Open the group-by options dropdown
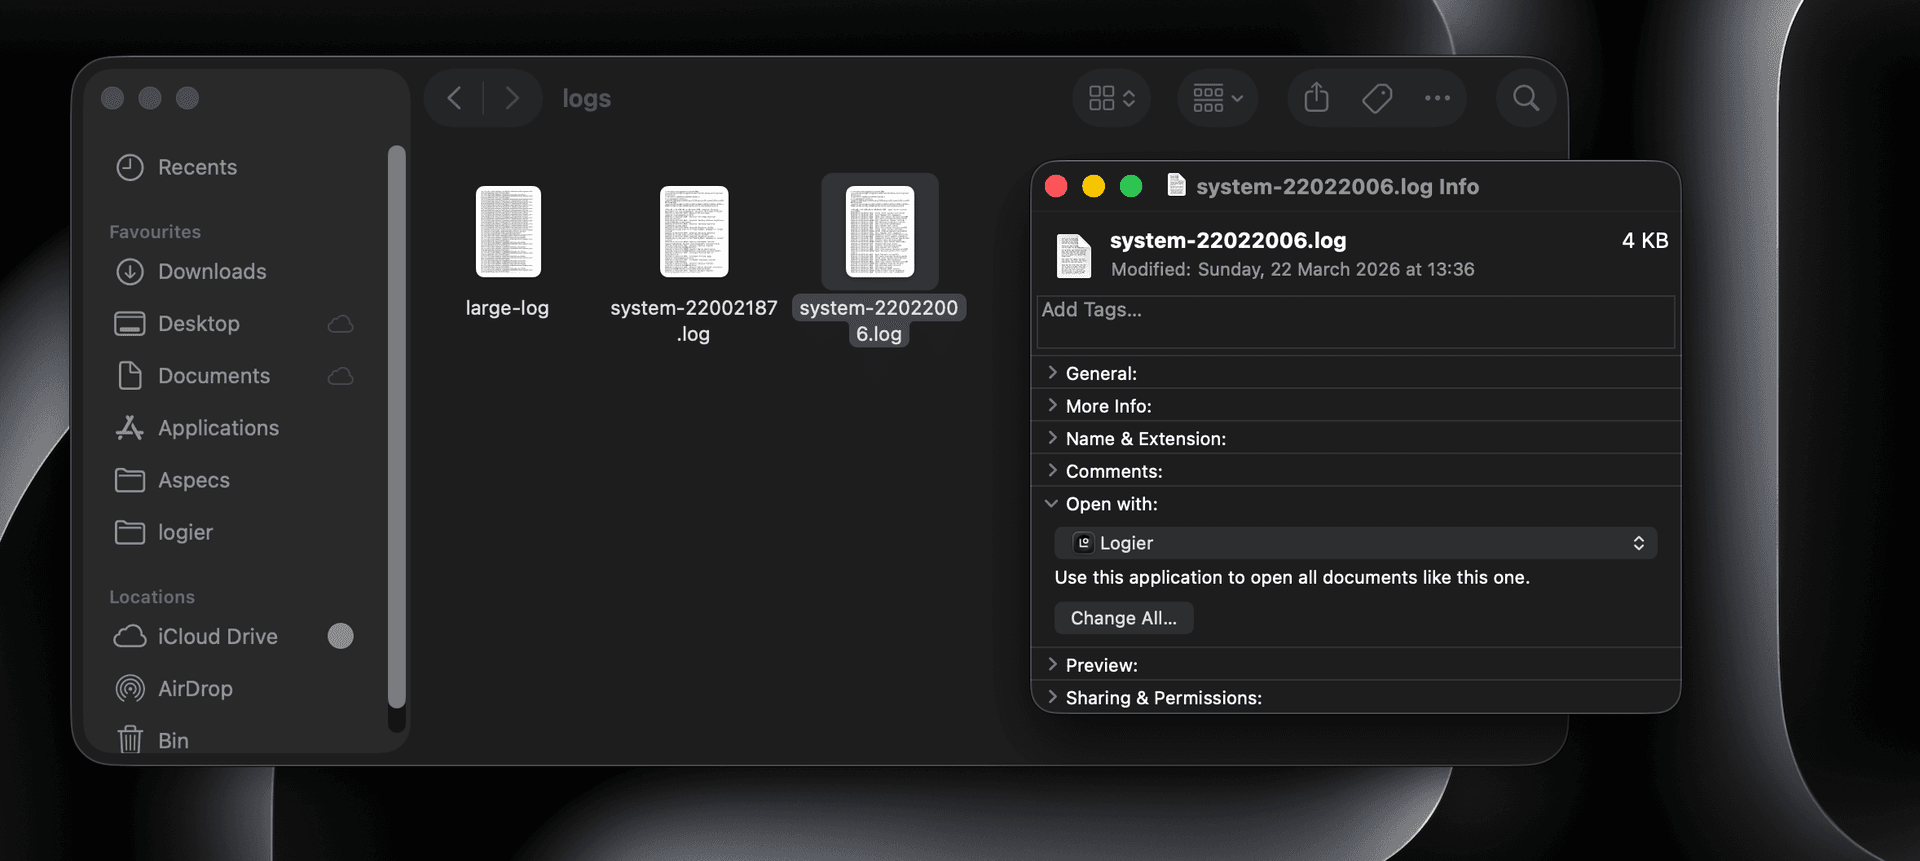 1217,98
